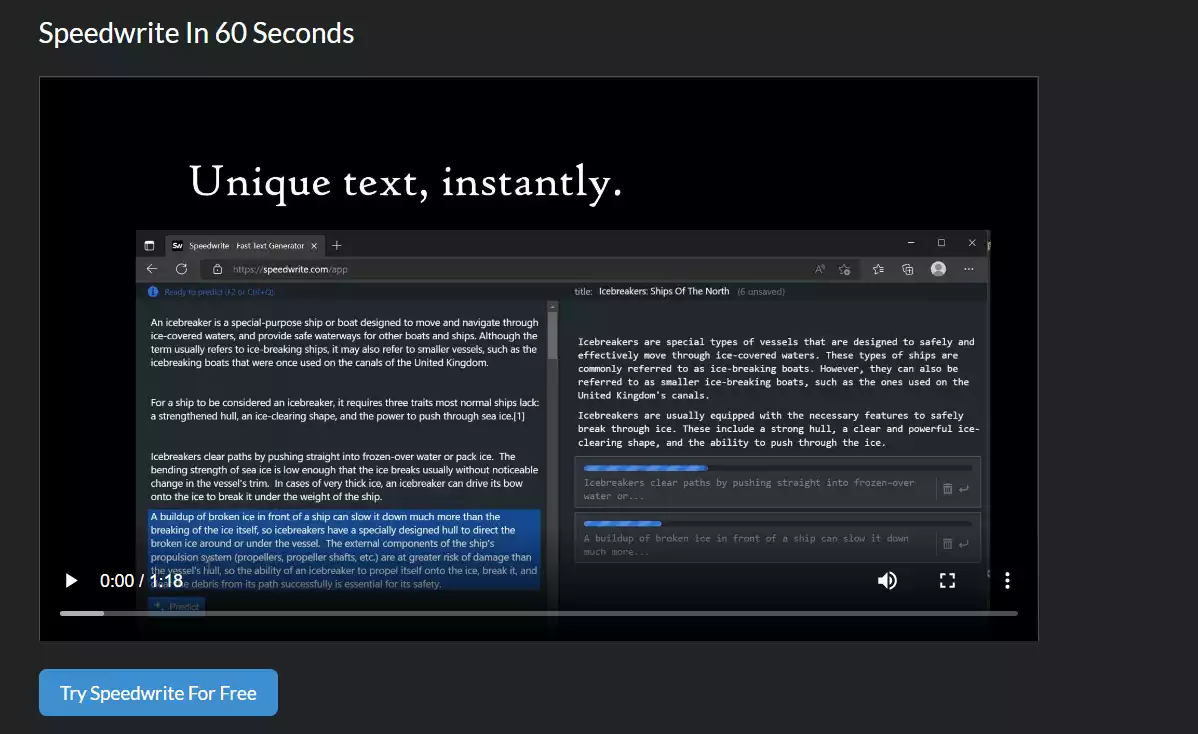1198x734 pixels.
Task: Close the browser window in the video
Action: [972, 243]
